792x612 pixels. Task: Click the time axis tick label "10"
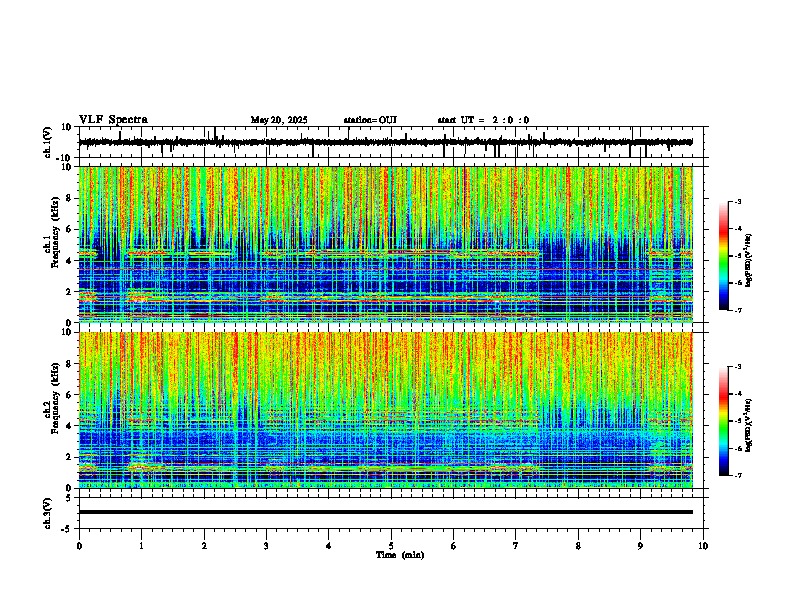tap(703, 546)
